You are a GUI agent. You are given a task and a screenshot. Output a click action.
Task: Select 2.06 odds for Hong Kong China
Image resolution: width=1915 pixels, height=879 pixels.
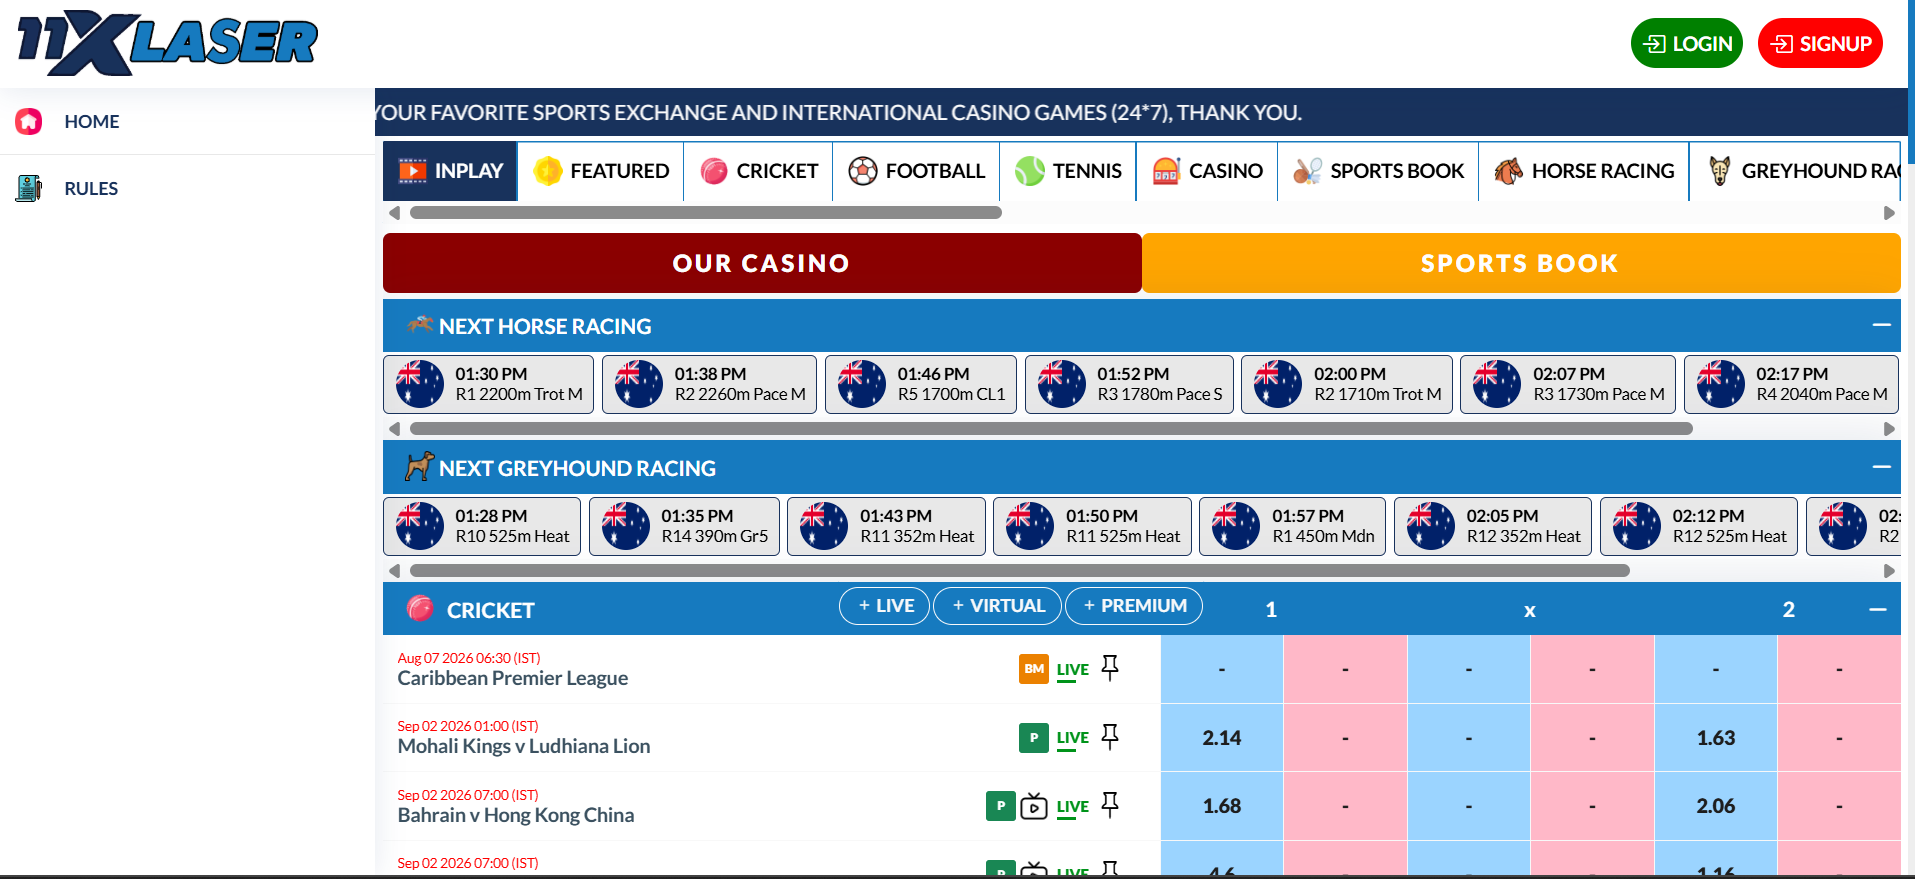(1715, 806)
